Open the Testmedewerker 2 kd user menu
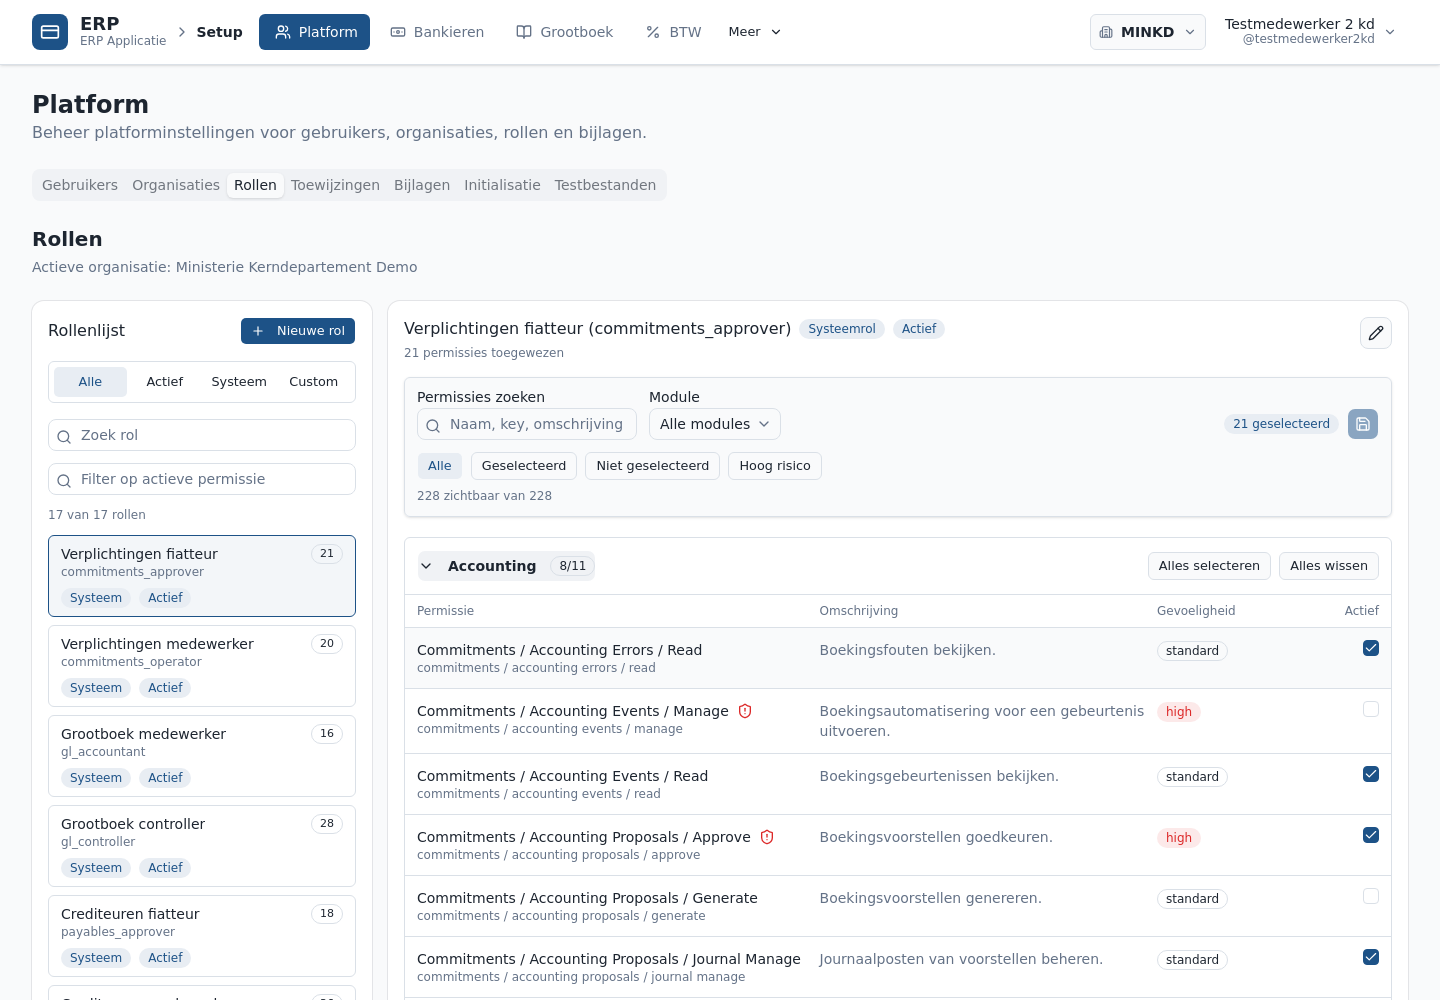 click(1309, 32)
